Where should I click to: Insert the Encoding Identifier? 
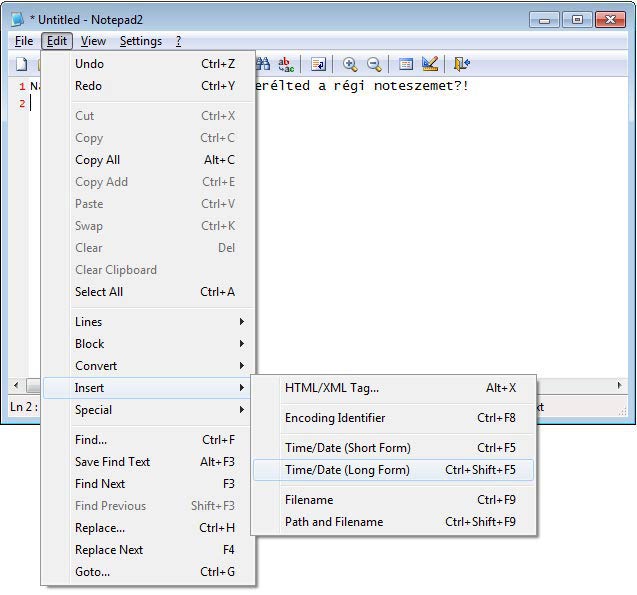click(393, 418)
